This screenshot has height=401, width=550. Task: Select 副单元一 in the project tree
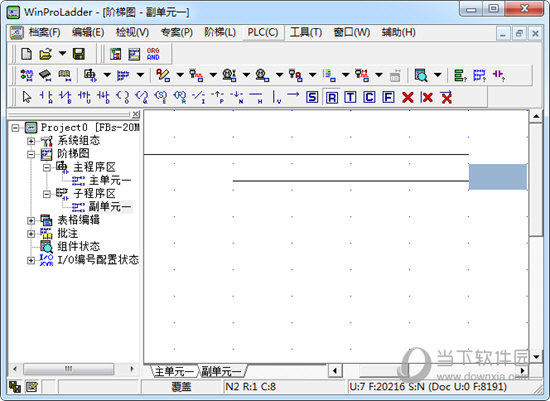point(110,207)
